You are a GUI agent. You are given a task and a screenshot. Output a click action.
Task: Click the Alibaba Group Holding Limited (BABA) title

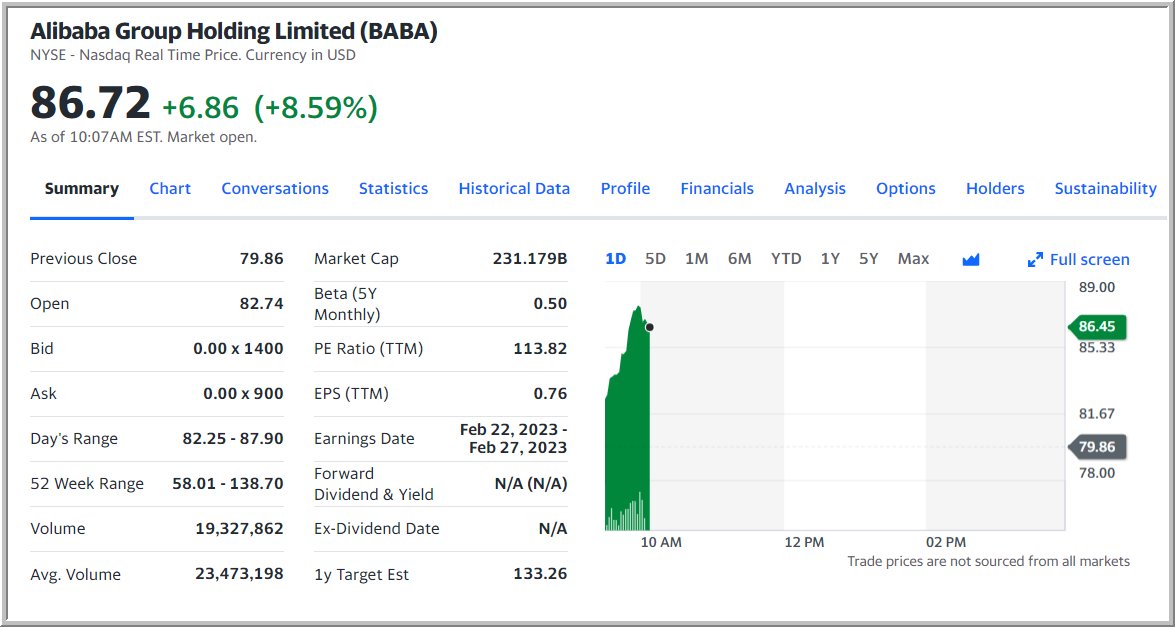point(234,31)
